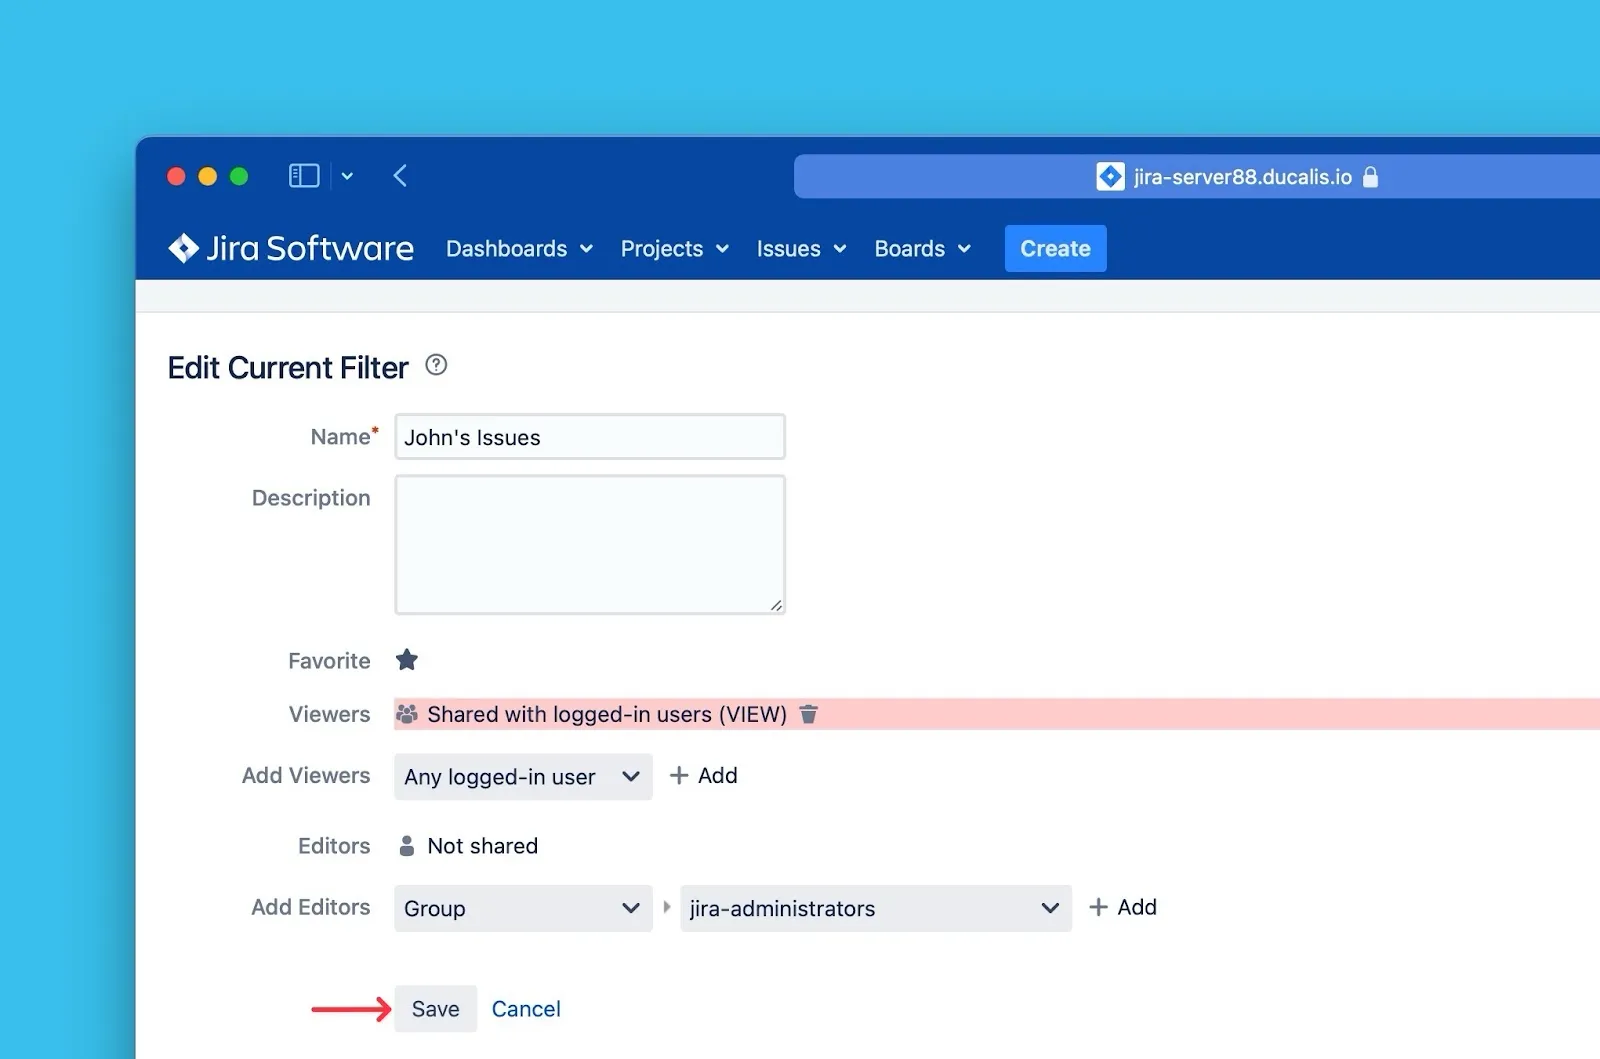This screenshot has height=1059, width=1600.
Task: Open the Projects menu
Action: [x=674, y=249]
